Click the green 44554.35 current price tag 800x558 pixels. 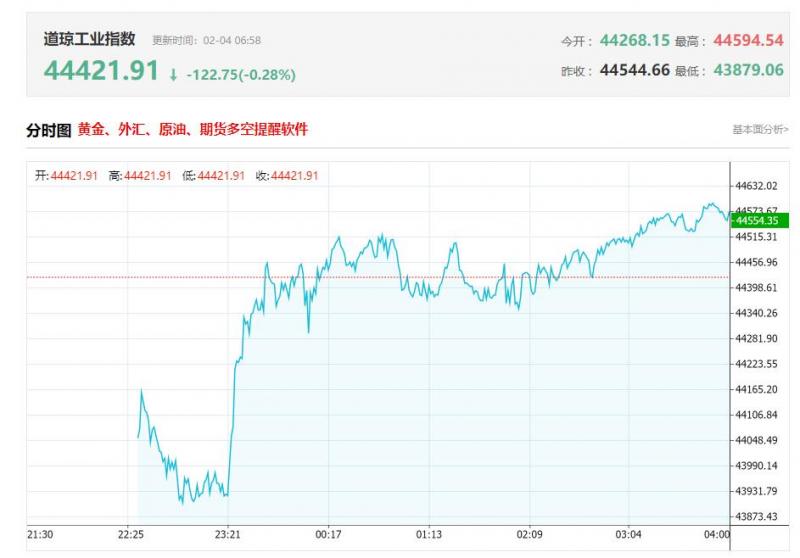click(760, 220)
